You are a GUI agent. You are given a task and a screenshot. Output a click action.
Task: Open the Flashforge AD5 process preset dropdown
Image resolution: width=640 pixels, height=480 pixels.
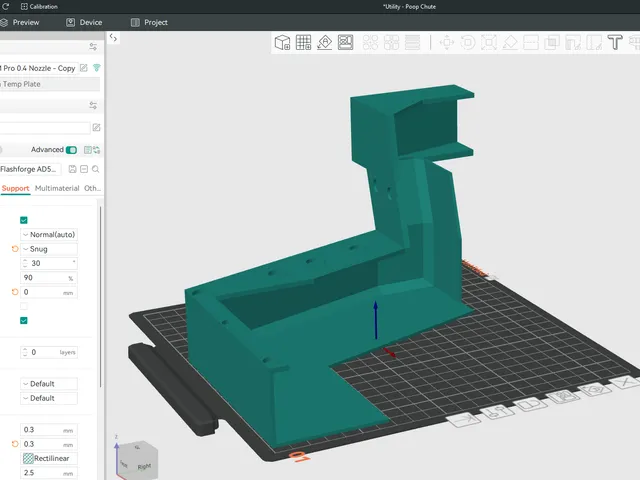tap(30, 169)
